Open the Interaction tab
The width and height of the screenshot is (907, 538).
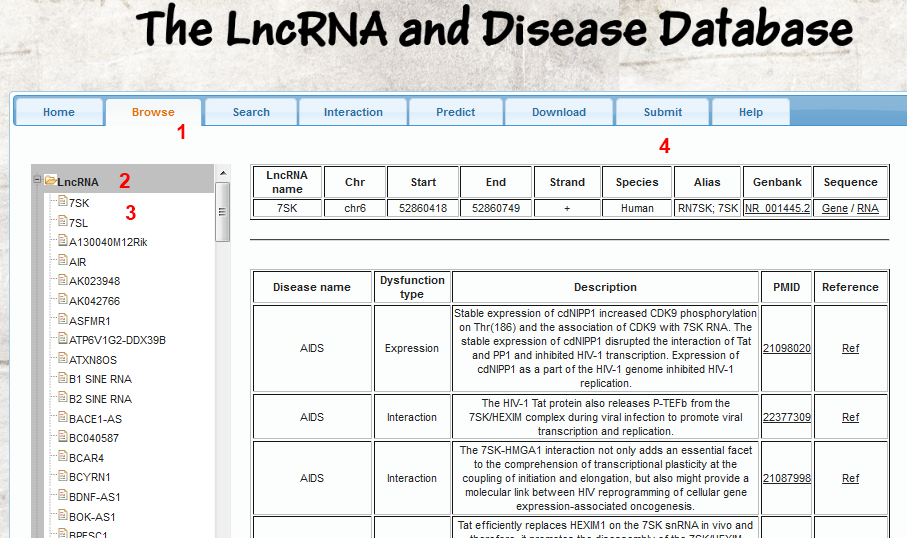pyautogui.click(x=353, y=112)
